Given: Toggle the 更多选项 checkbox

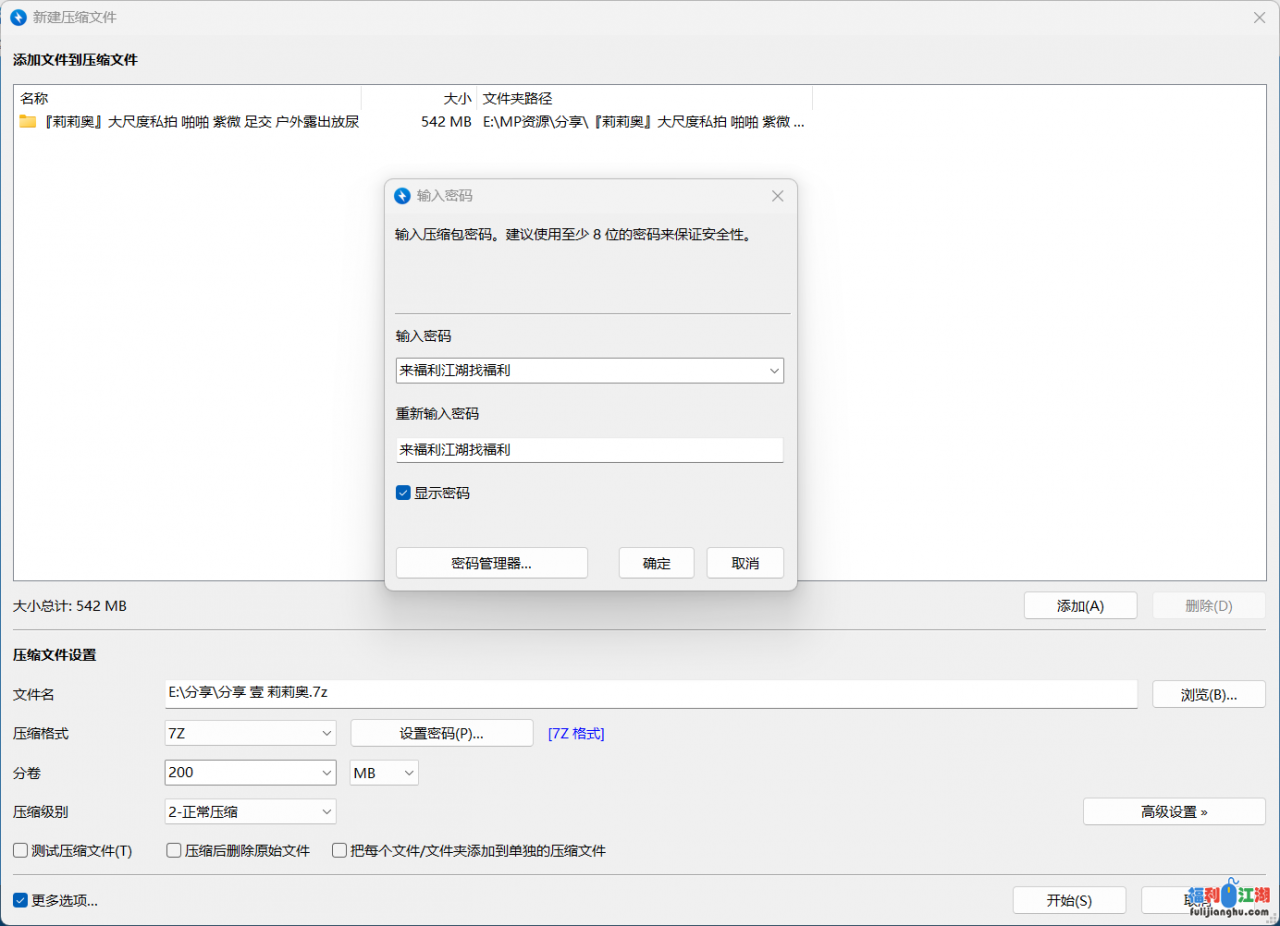Looking at the screenshot, I should (20, 900).
